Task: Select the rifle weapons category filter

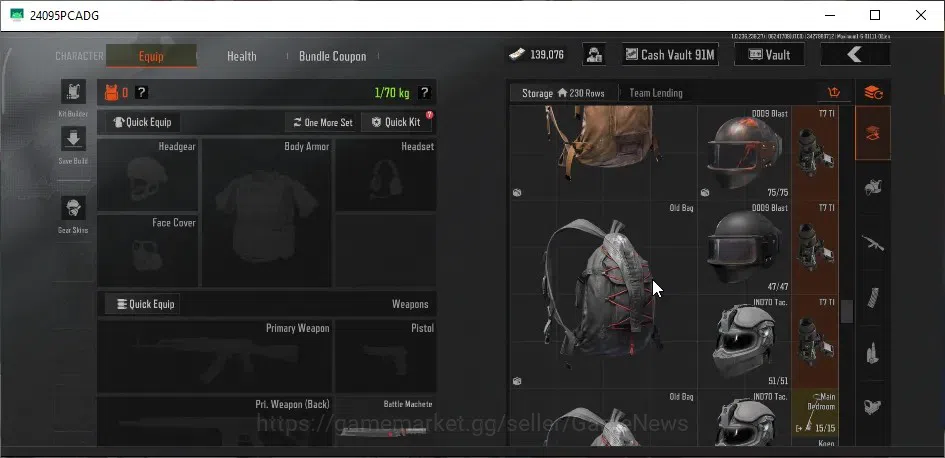Action: click(x=873, y=243)
